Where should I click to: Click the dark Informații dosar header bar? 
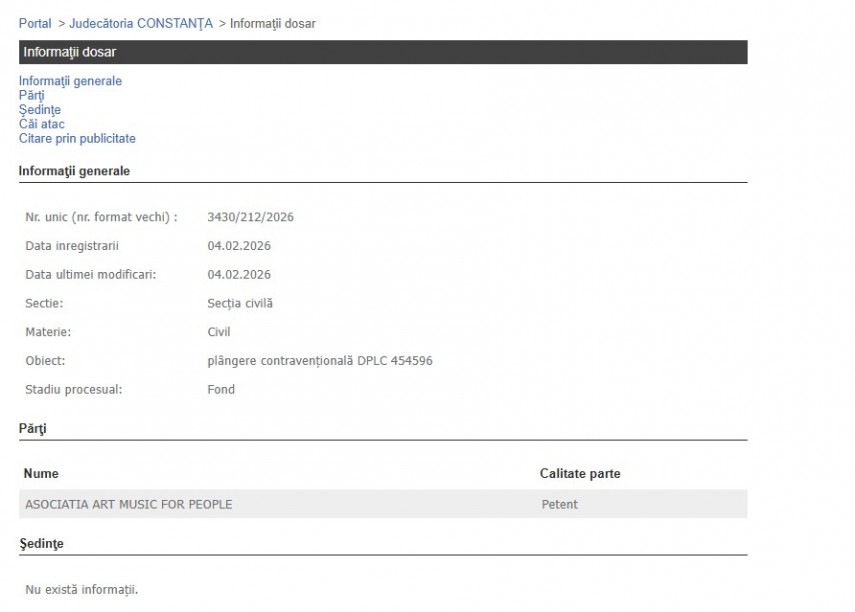pos(382,52)
